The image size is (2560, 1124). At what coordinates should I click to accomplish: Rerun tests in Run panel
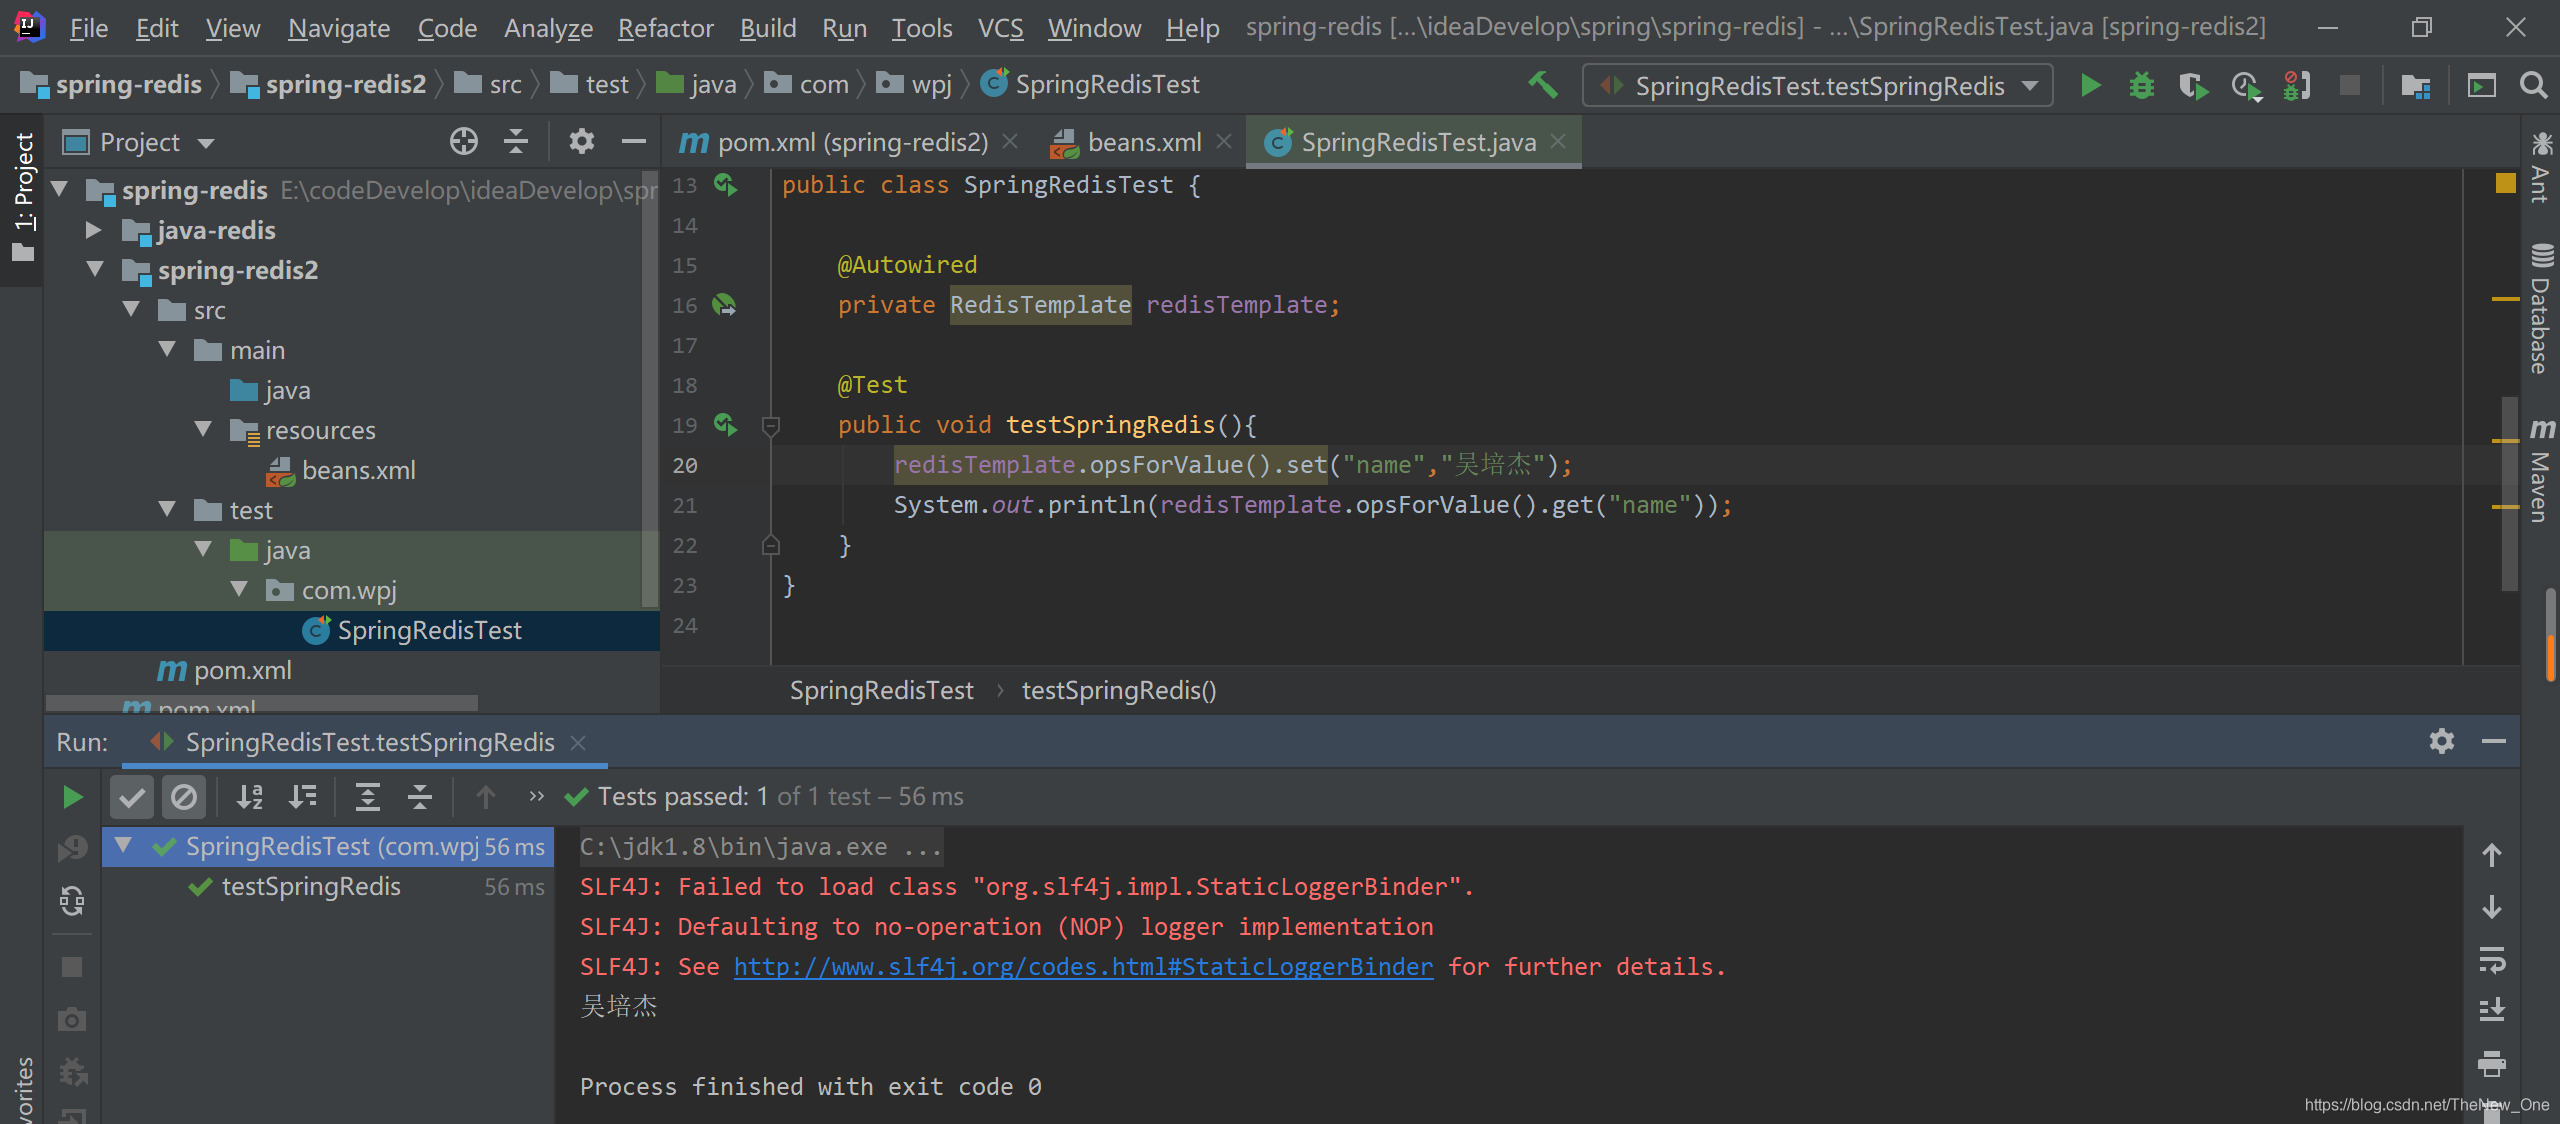(x=72, y=797)
